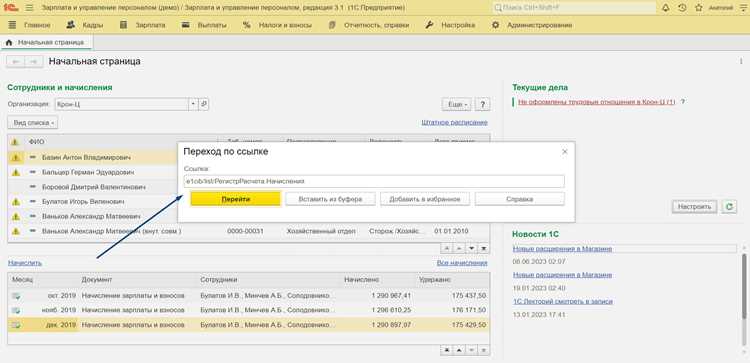750x363 pixels.
Task: Click document icon in нояб. 2019 row
Action: tap(16, 310)
